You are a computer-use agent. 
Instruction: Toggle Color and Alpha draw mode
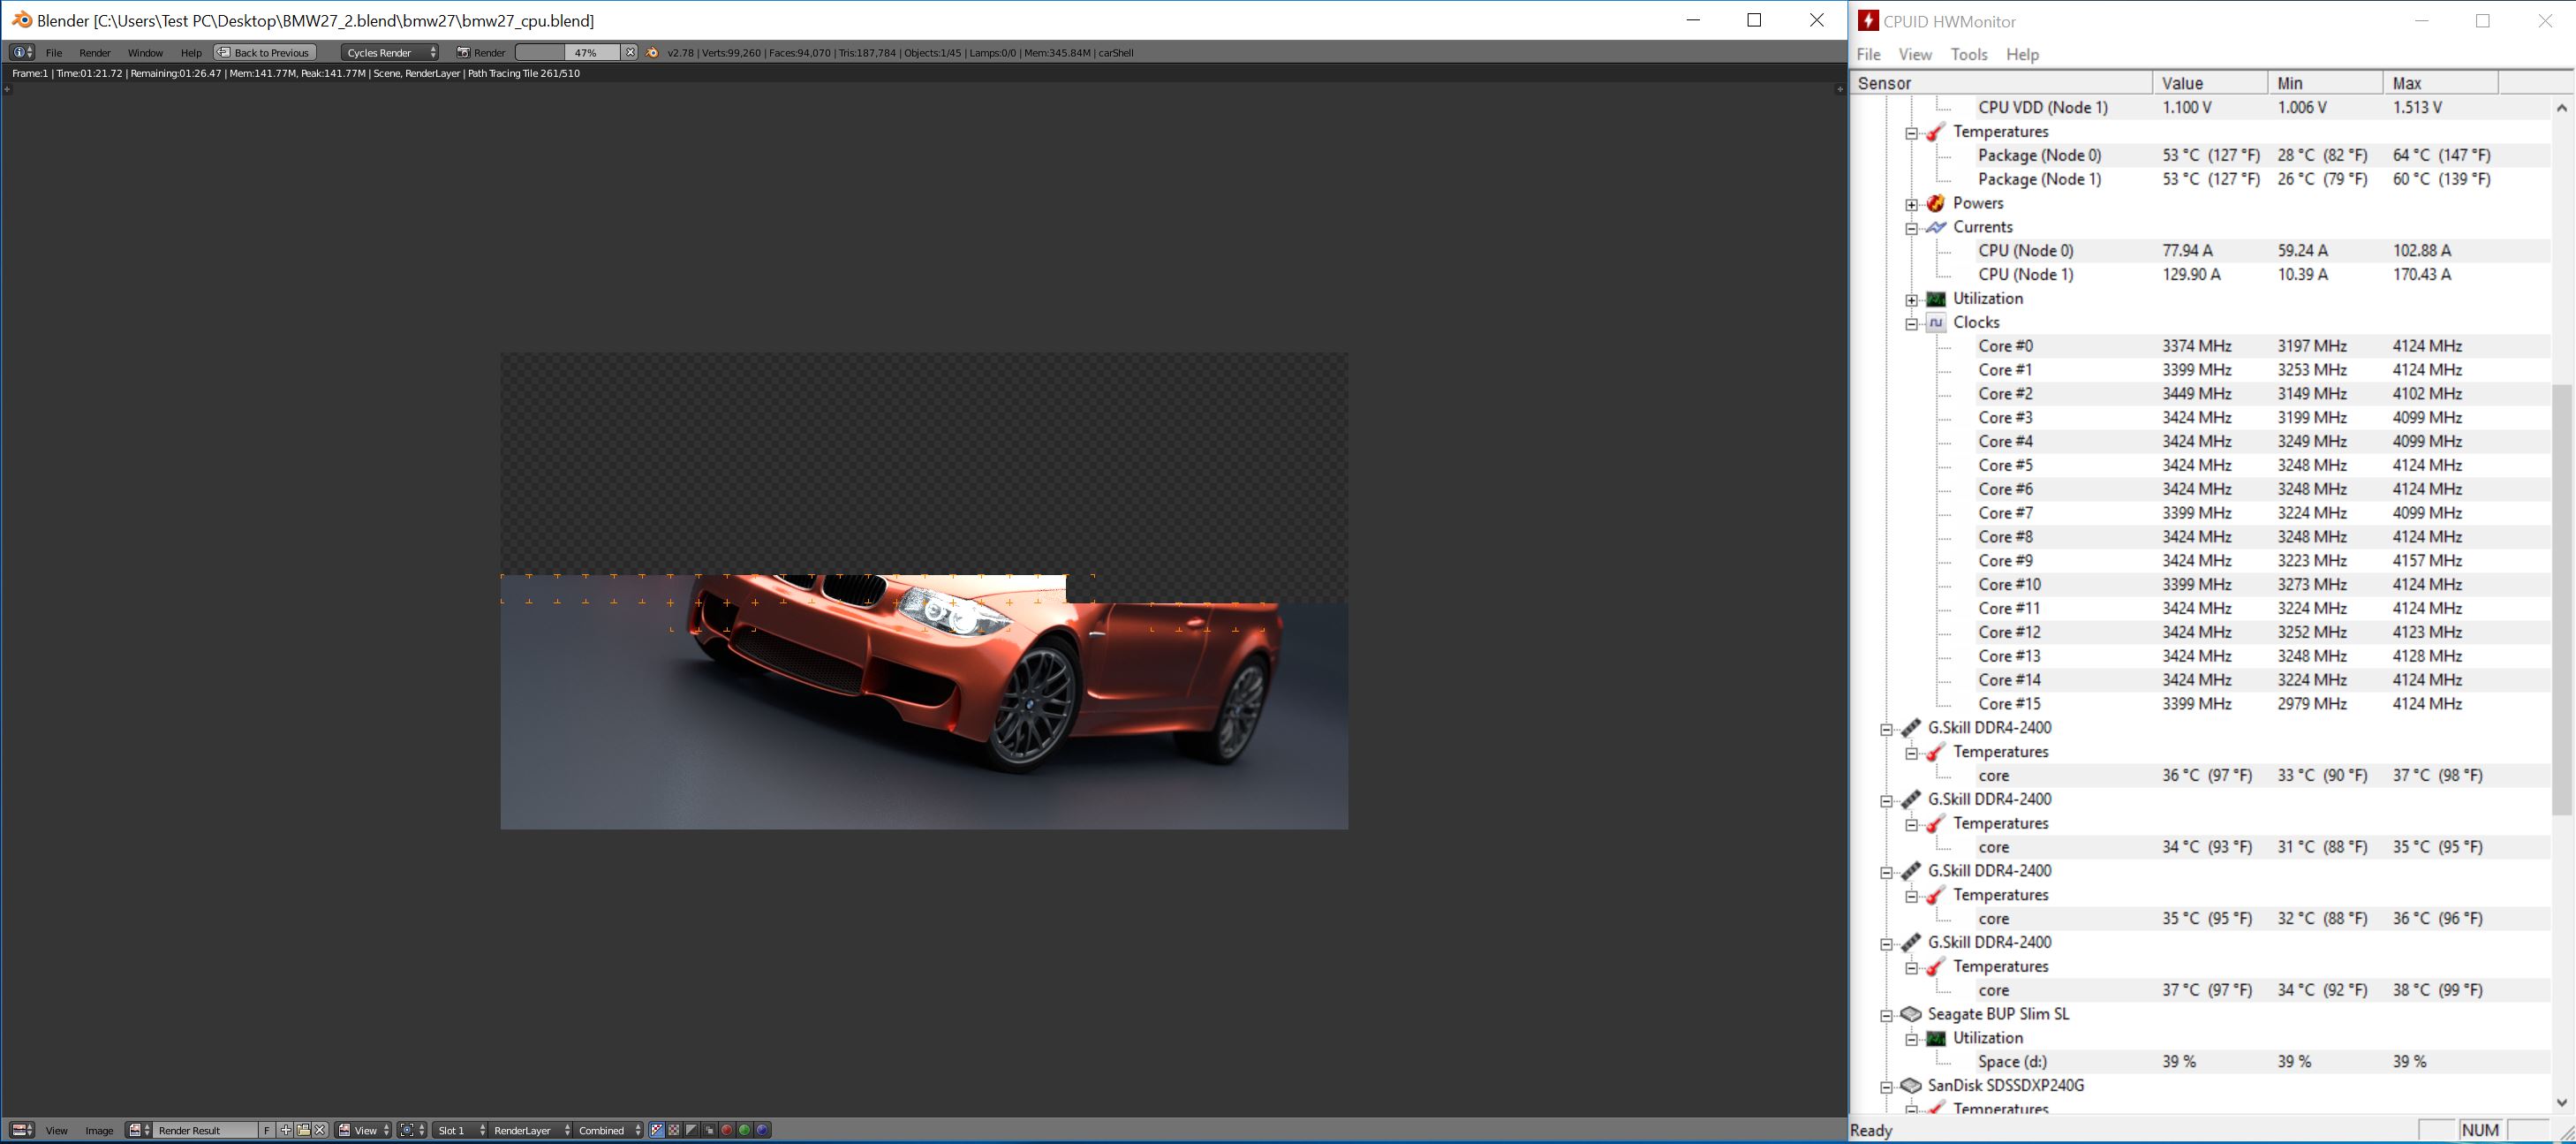(657, 1130)
